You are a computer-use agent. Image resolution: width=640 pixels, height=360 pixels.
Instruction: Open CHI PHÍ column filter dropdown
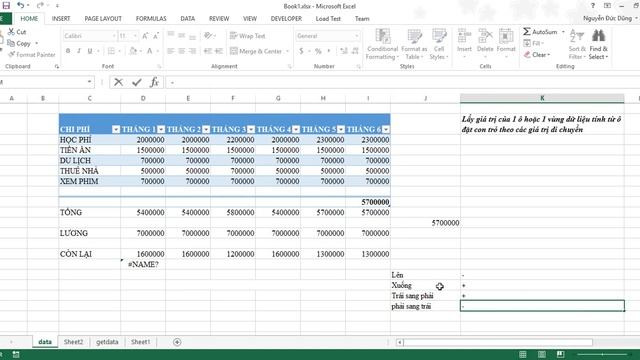[x=116, y=129]
